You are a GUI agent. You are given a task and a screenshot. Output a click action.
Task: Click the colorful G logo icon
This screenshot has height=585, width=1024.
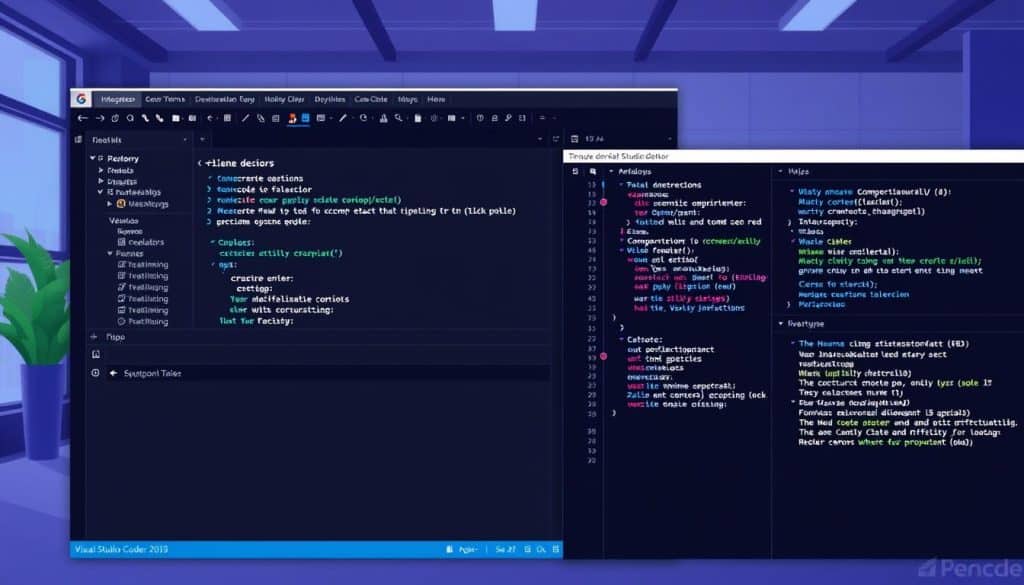[81, 99]
